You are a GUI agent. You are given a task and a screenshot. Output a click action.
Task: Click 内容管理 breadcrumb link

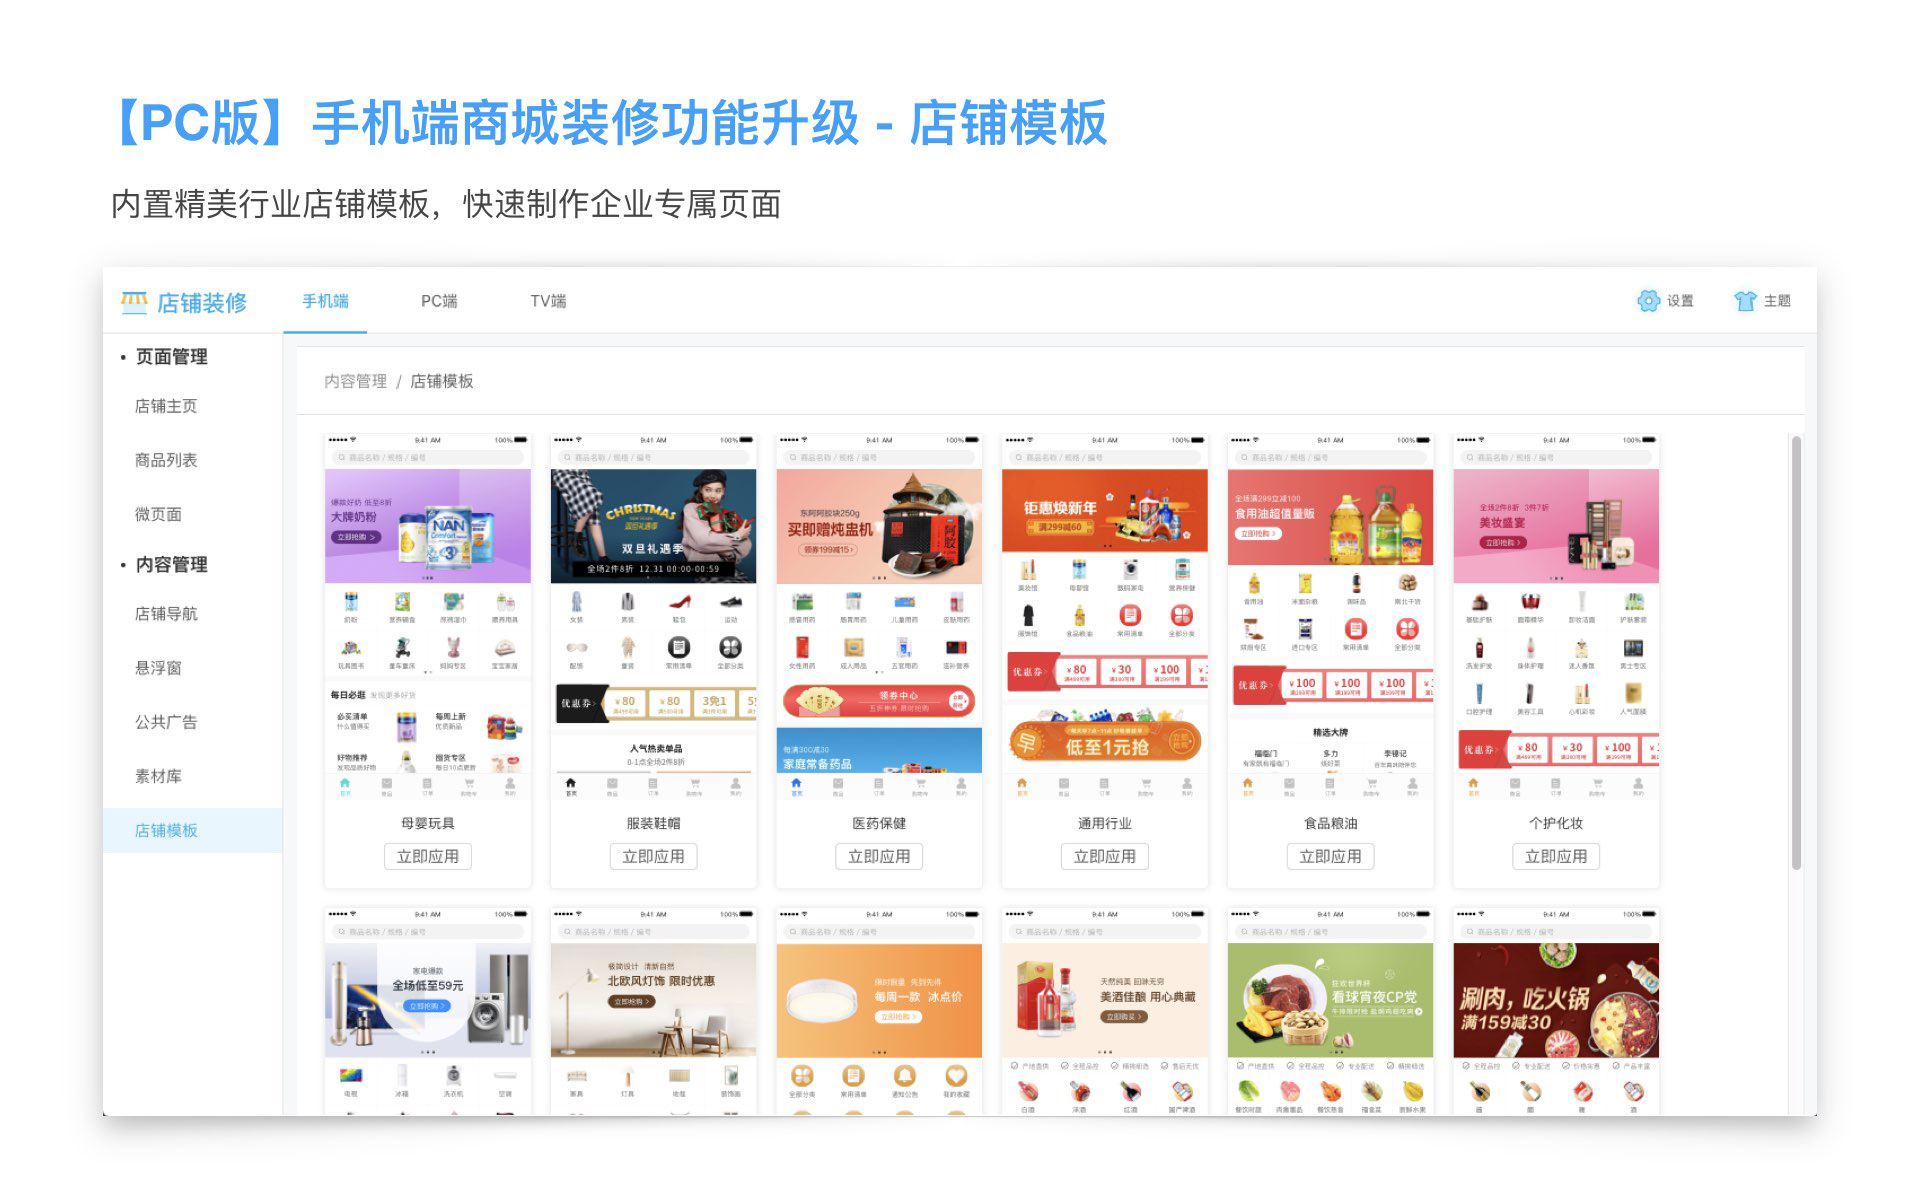tap(355, 381)
